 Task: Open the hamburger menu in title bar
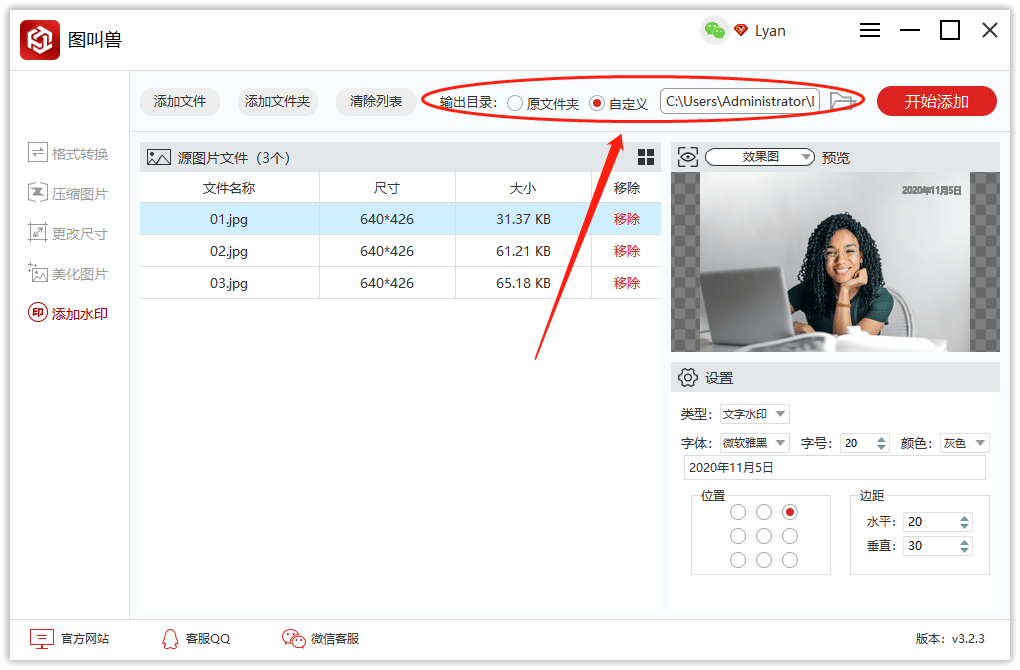click(870, 30)
